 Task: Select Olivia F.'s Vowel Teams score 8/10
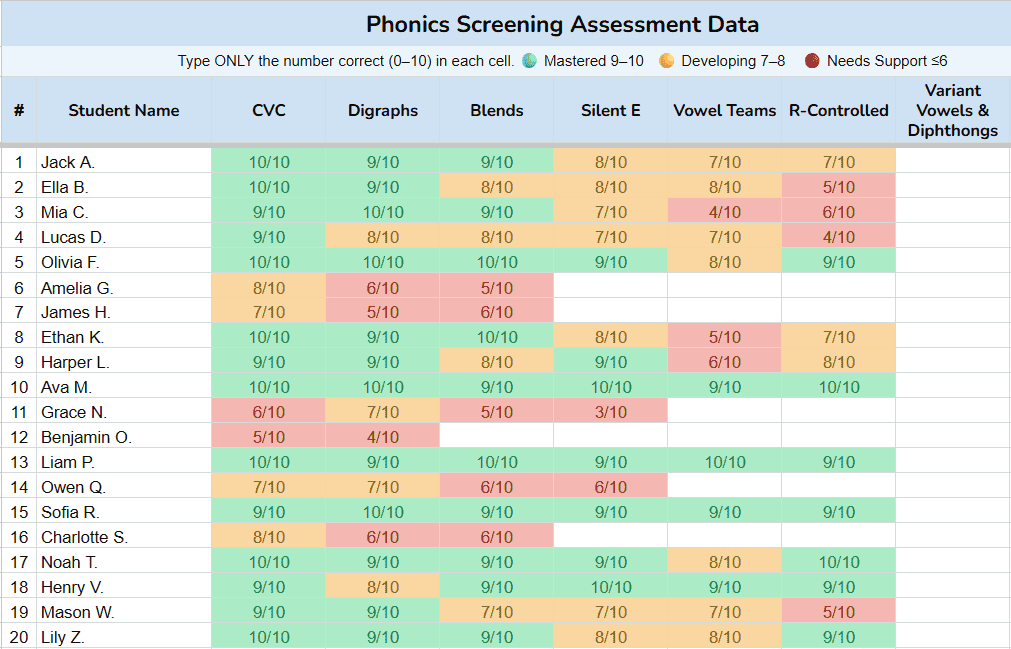725,262
